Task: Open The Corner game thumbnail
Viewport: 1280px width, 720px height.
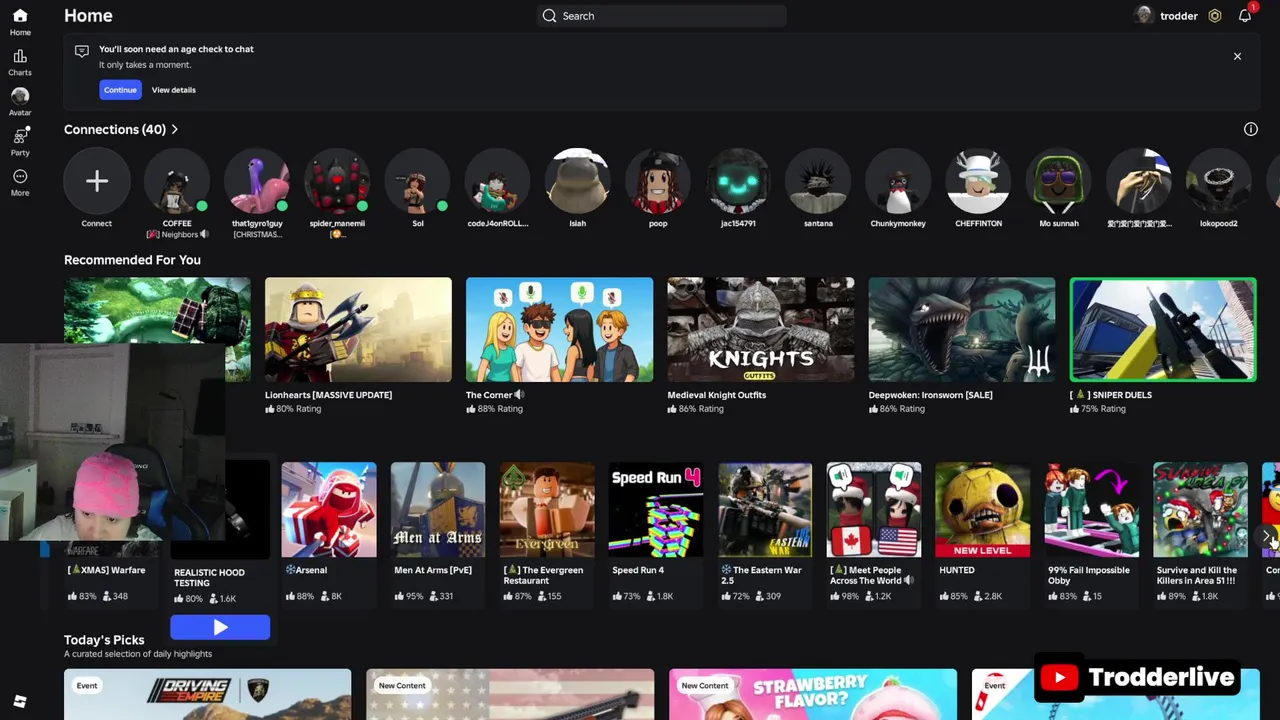Action: pyautogui.click(x=559, y=330)
